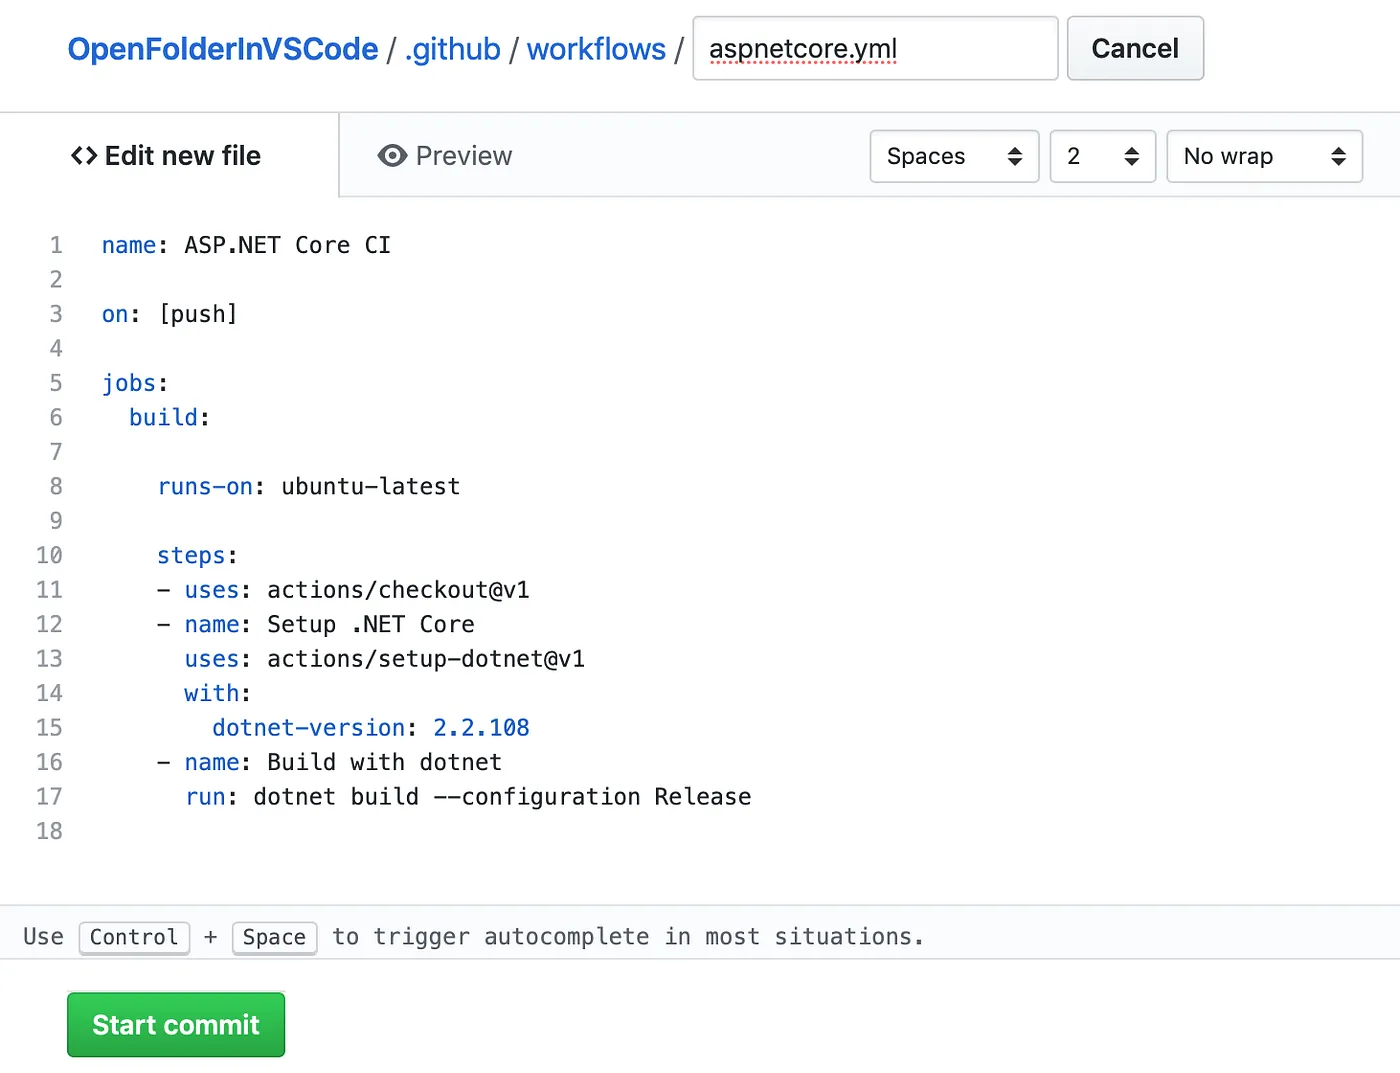Click the code brackets icon on Edit tab
1400x1073 pixels.
(x=83, y=156)
